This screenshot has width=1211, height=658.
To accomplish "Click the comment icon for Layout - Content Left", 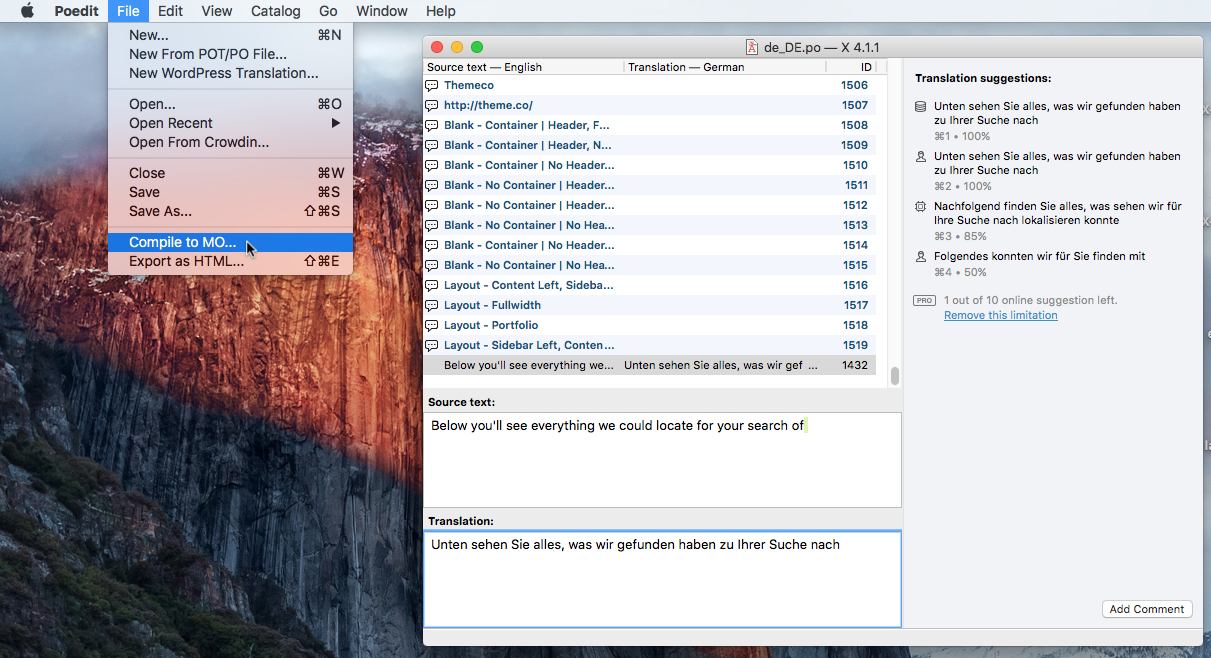I will (x=432, y=286).
